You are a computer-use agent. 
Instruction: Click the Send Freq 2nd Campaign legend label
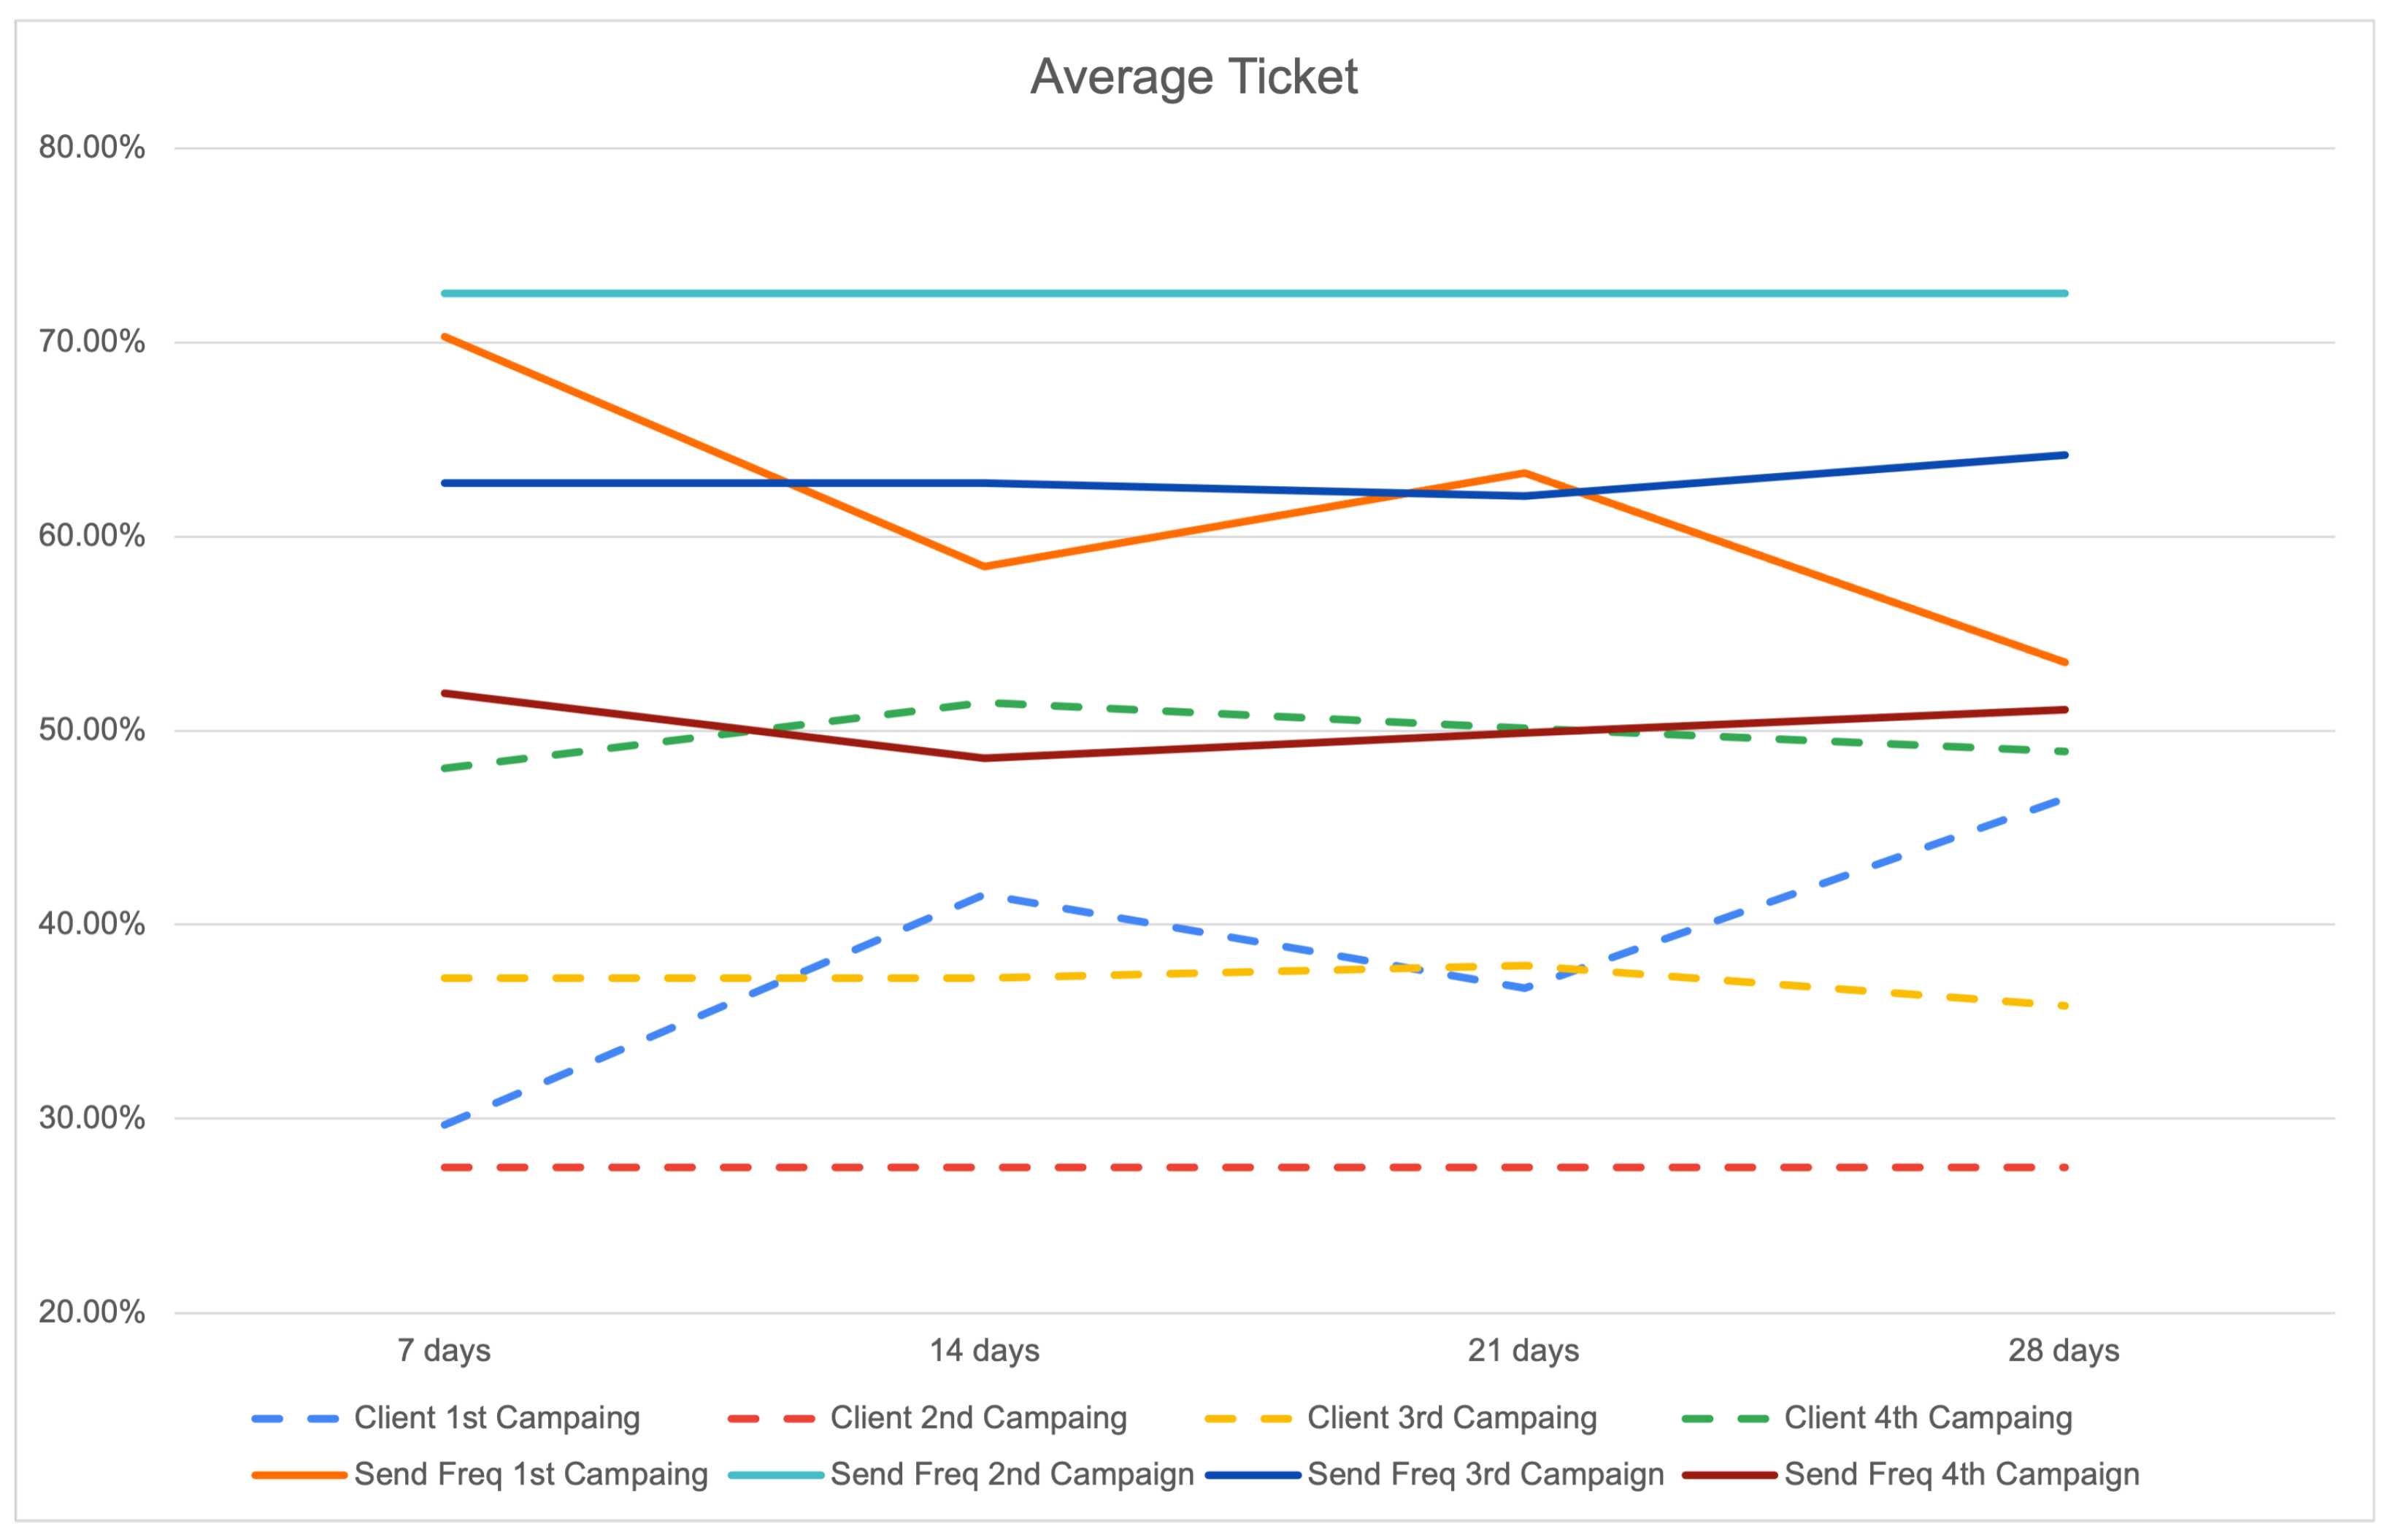(x=1011, y=1474)
